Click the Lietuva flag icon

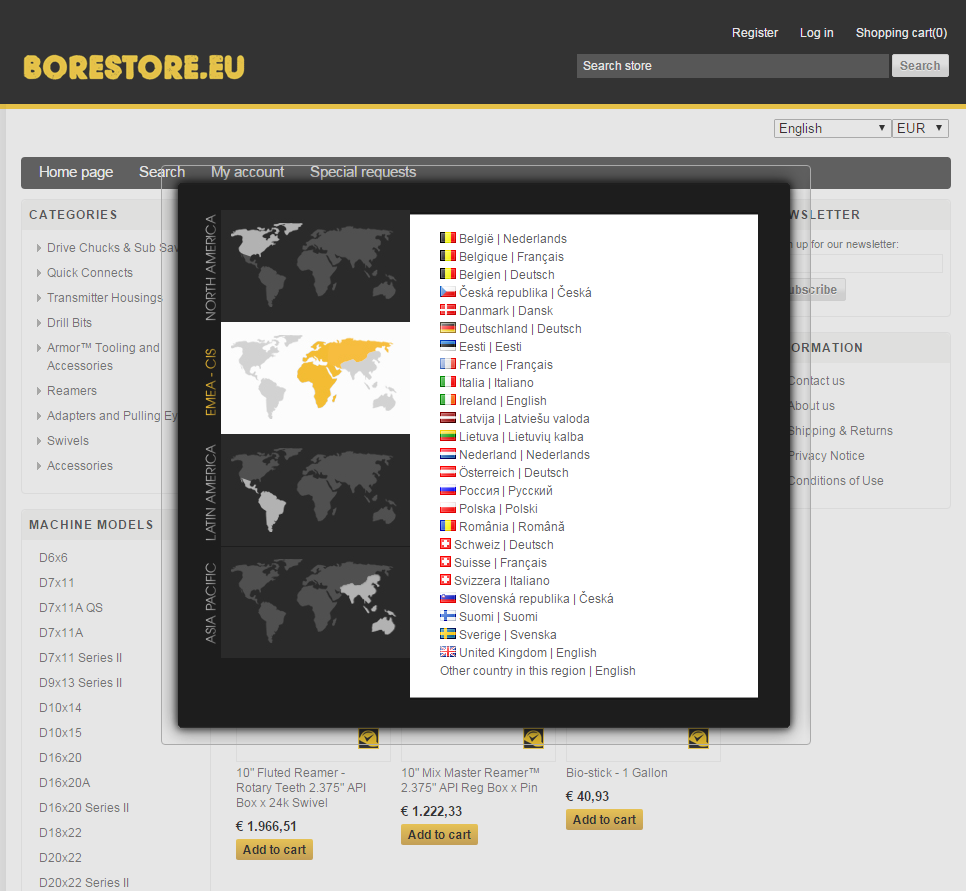[x=448, y=436]
